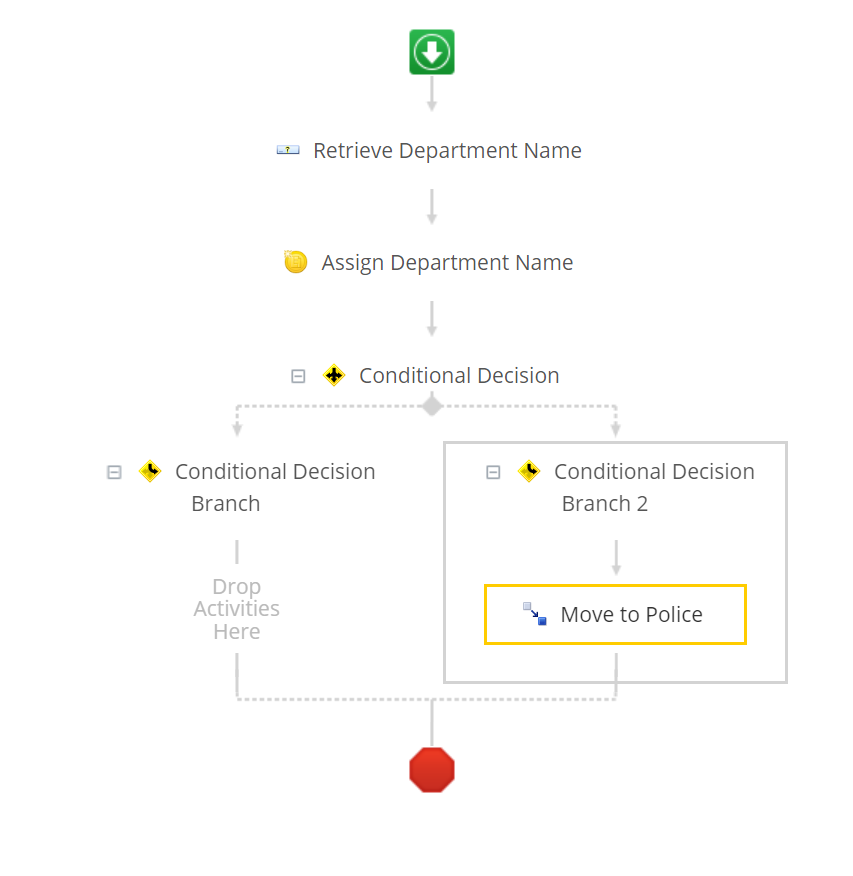Select the top-level Conditional Decision label
The height and width of the screenshot is (876, 853).
click(459, 375)
